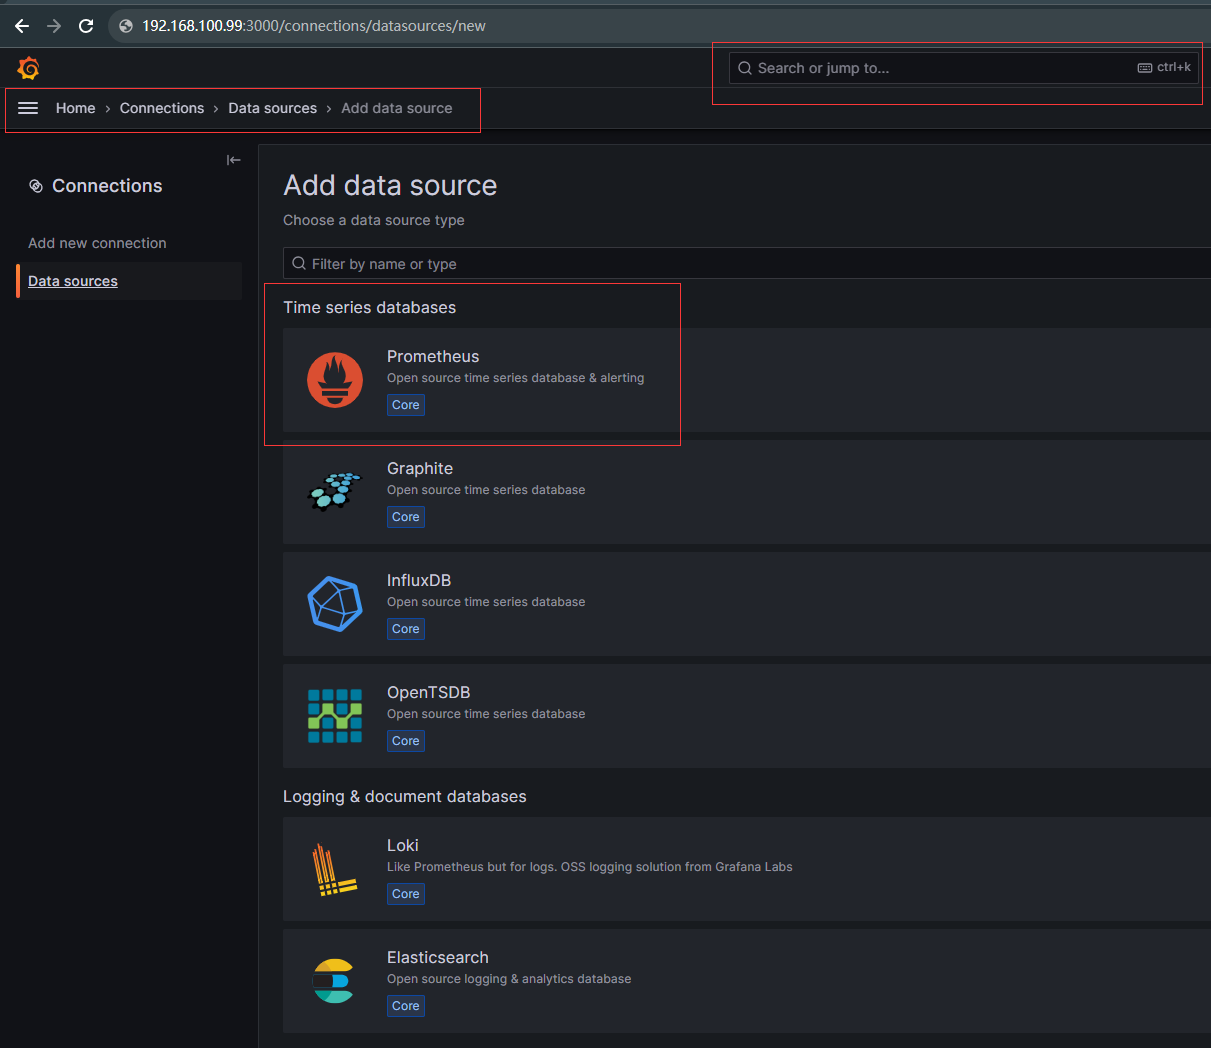Click the Search or jump to field

(x=964, y=68)
